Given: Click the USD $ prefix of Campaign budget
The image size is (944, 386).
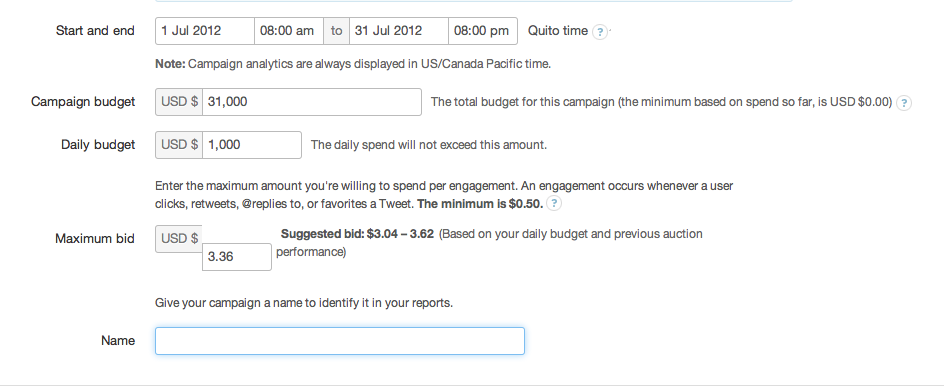Looking at the screenshot, I should click(179, 102).
